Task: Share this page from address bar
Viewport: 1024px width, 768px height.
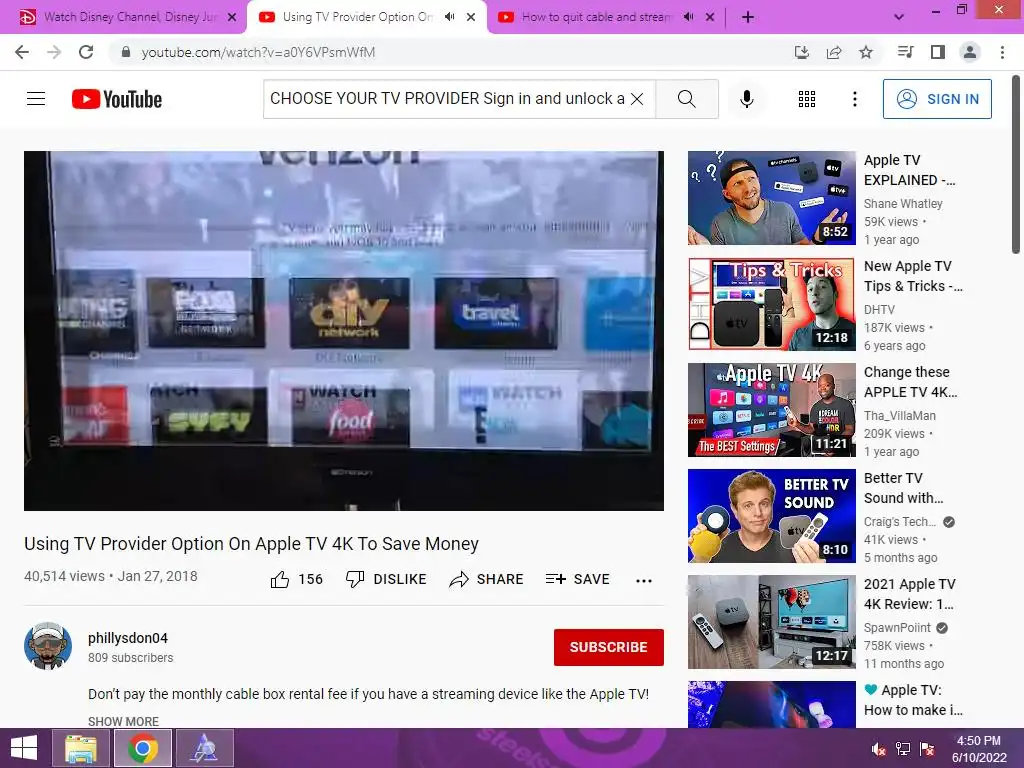Action: point(834,52)
